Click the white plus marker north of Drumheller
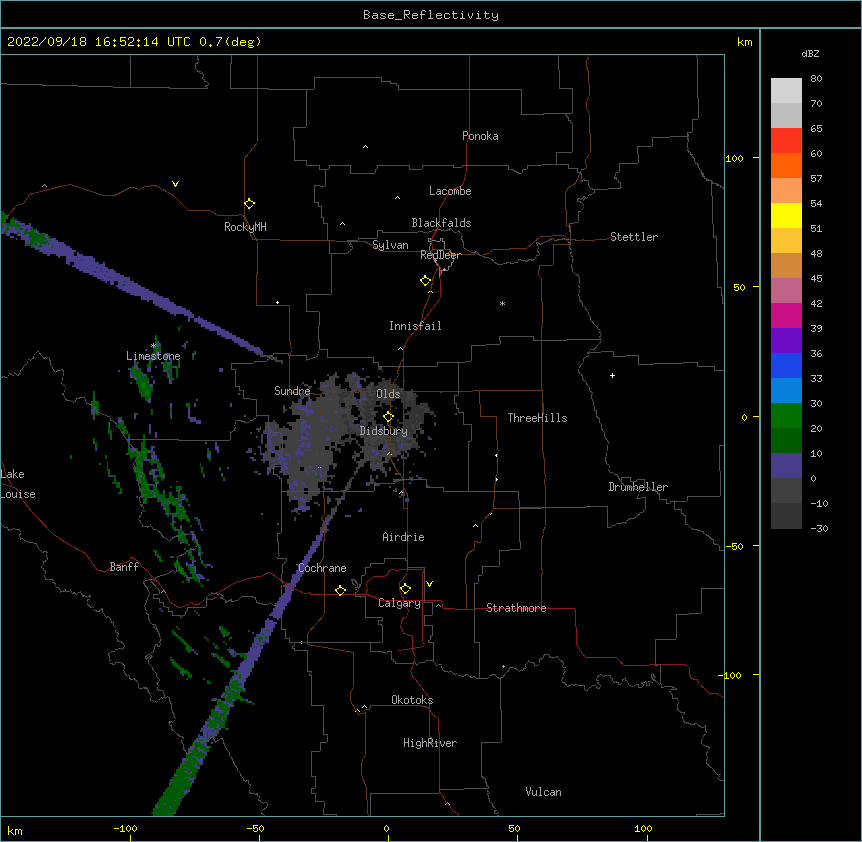Viewport: 862px width, 842px height. pos(612,375)
